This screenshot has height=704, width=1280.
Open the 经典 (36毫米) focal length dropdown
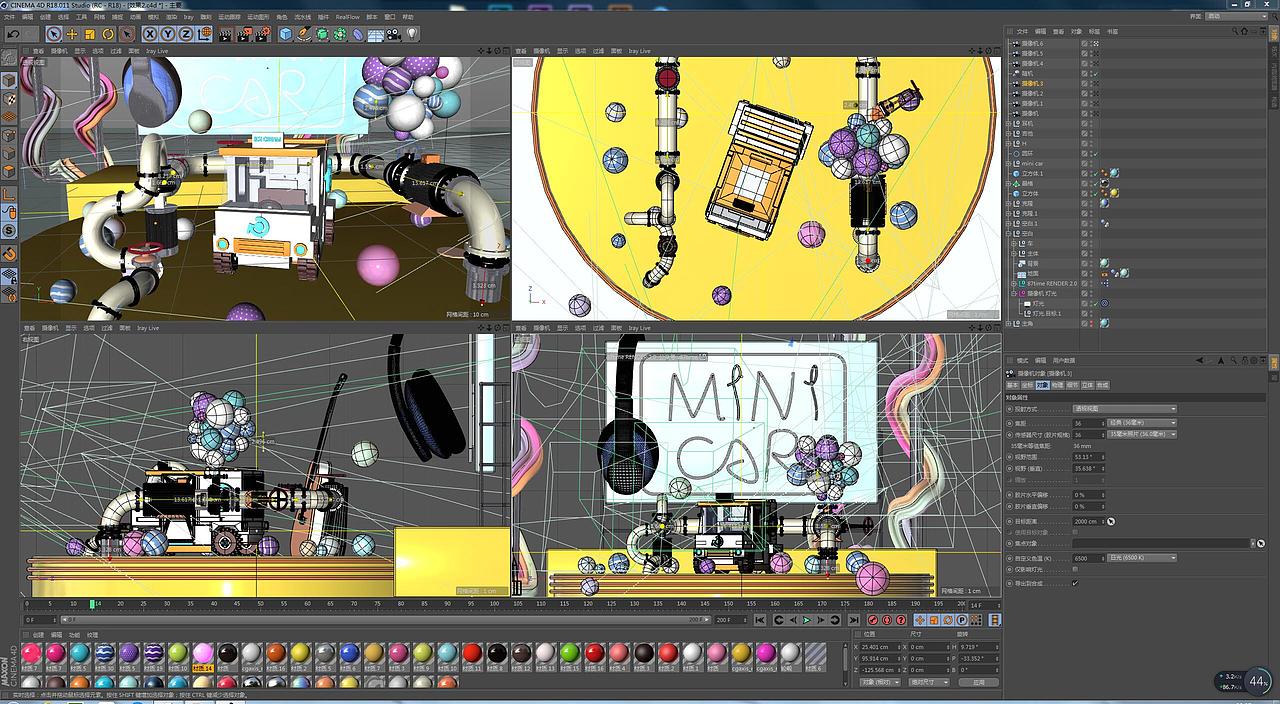pyautogui.click(x=1142, y=422)
